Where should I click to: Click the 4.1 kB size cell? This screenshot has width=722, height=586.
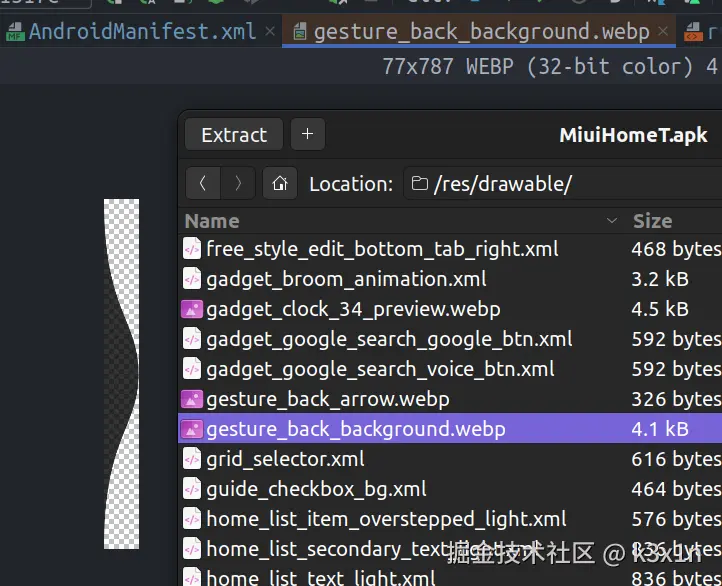660,429
